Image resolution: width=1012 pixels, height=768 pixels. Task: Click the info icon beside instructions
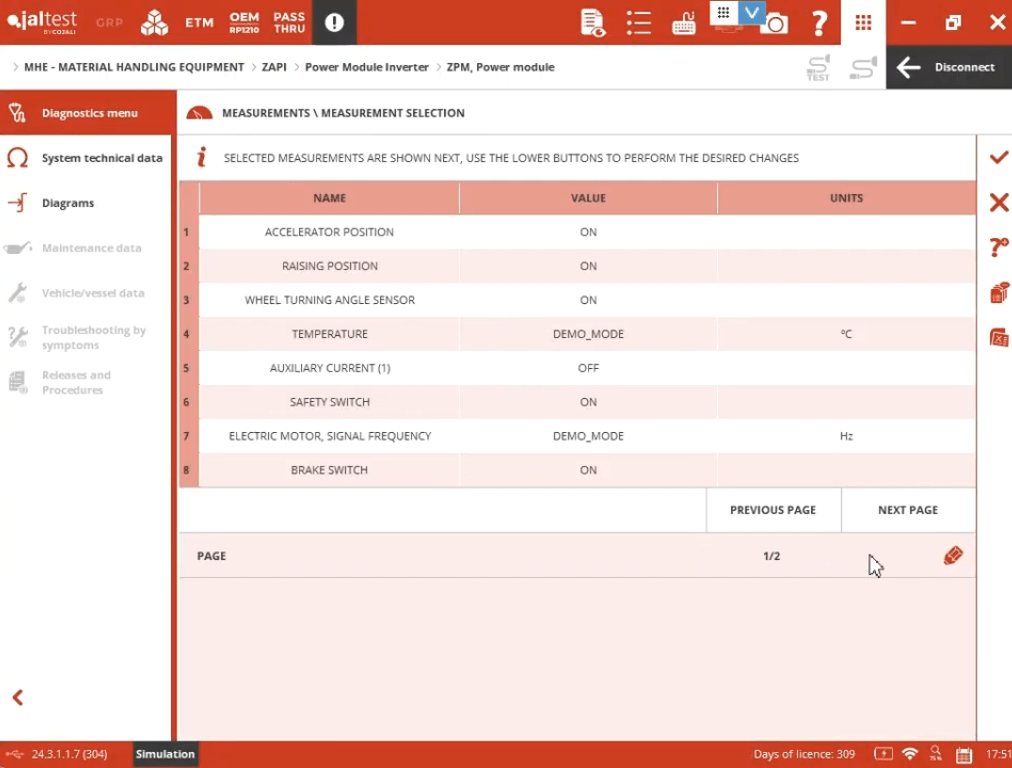(201, 157)
